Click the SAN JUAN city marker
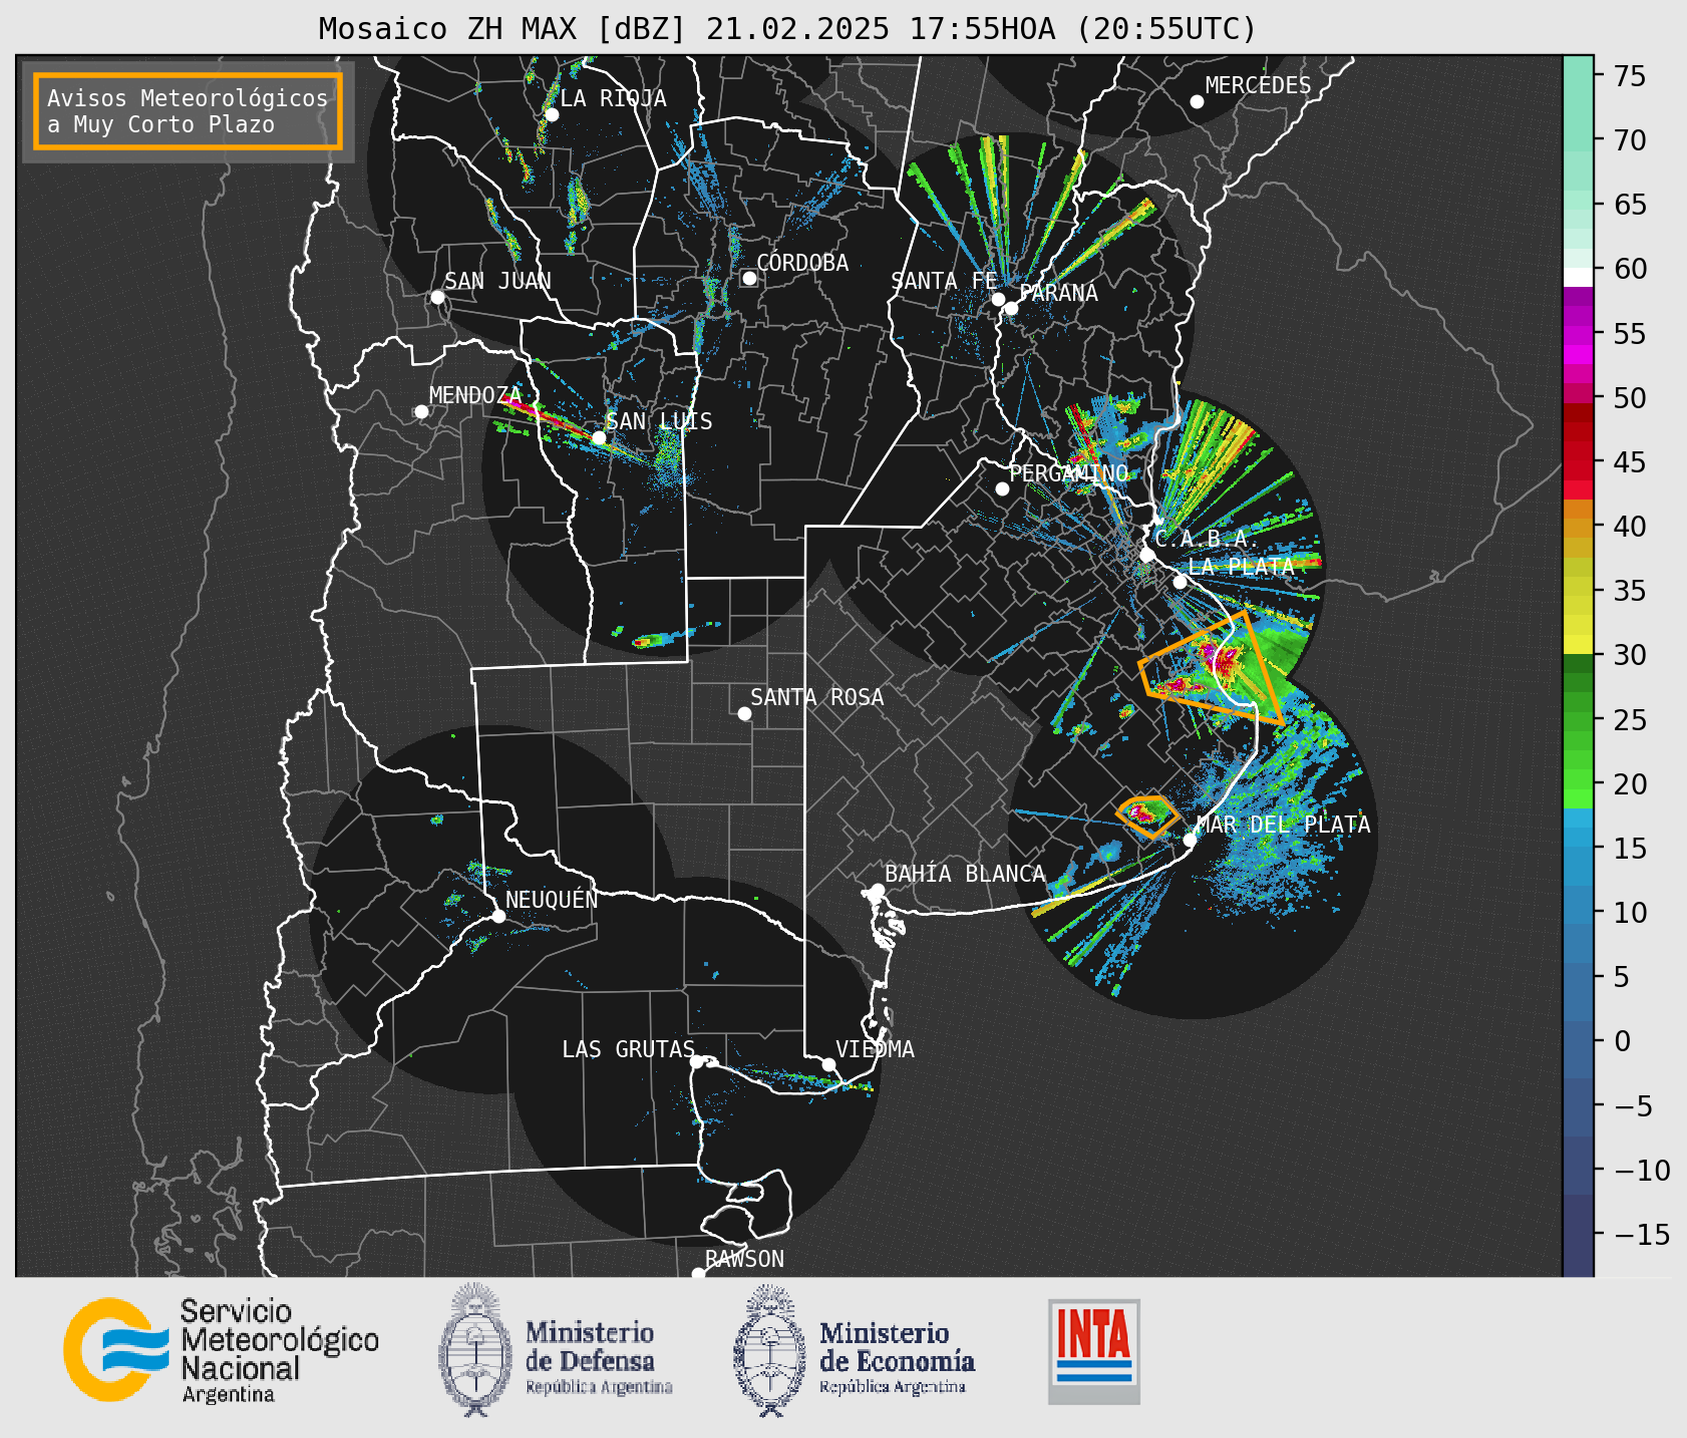Image resolution: width=1687 pixels, height=1438 pixels. pos(437,297)
